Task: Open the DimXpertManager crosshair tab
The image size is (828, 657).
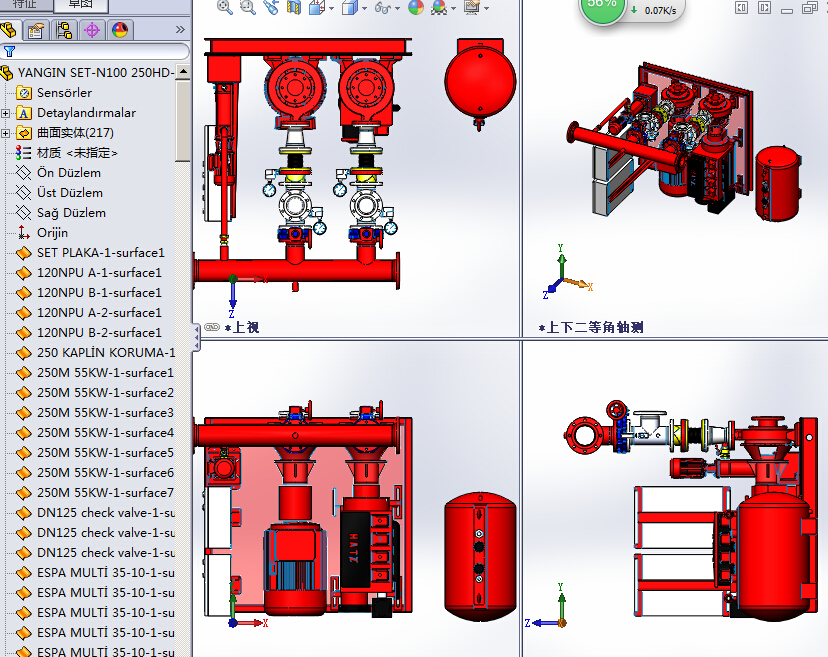Action: [x=92, y=30]
